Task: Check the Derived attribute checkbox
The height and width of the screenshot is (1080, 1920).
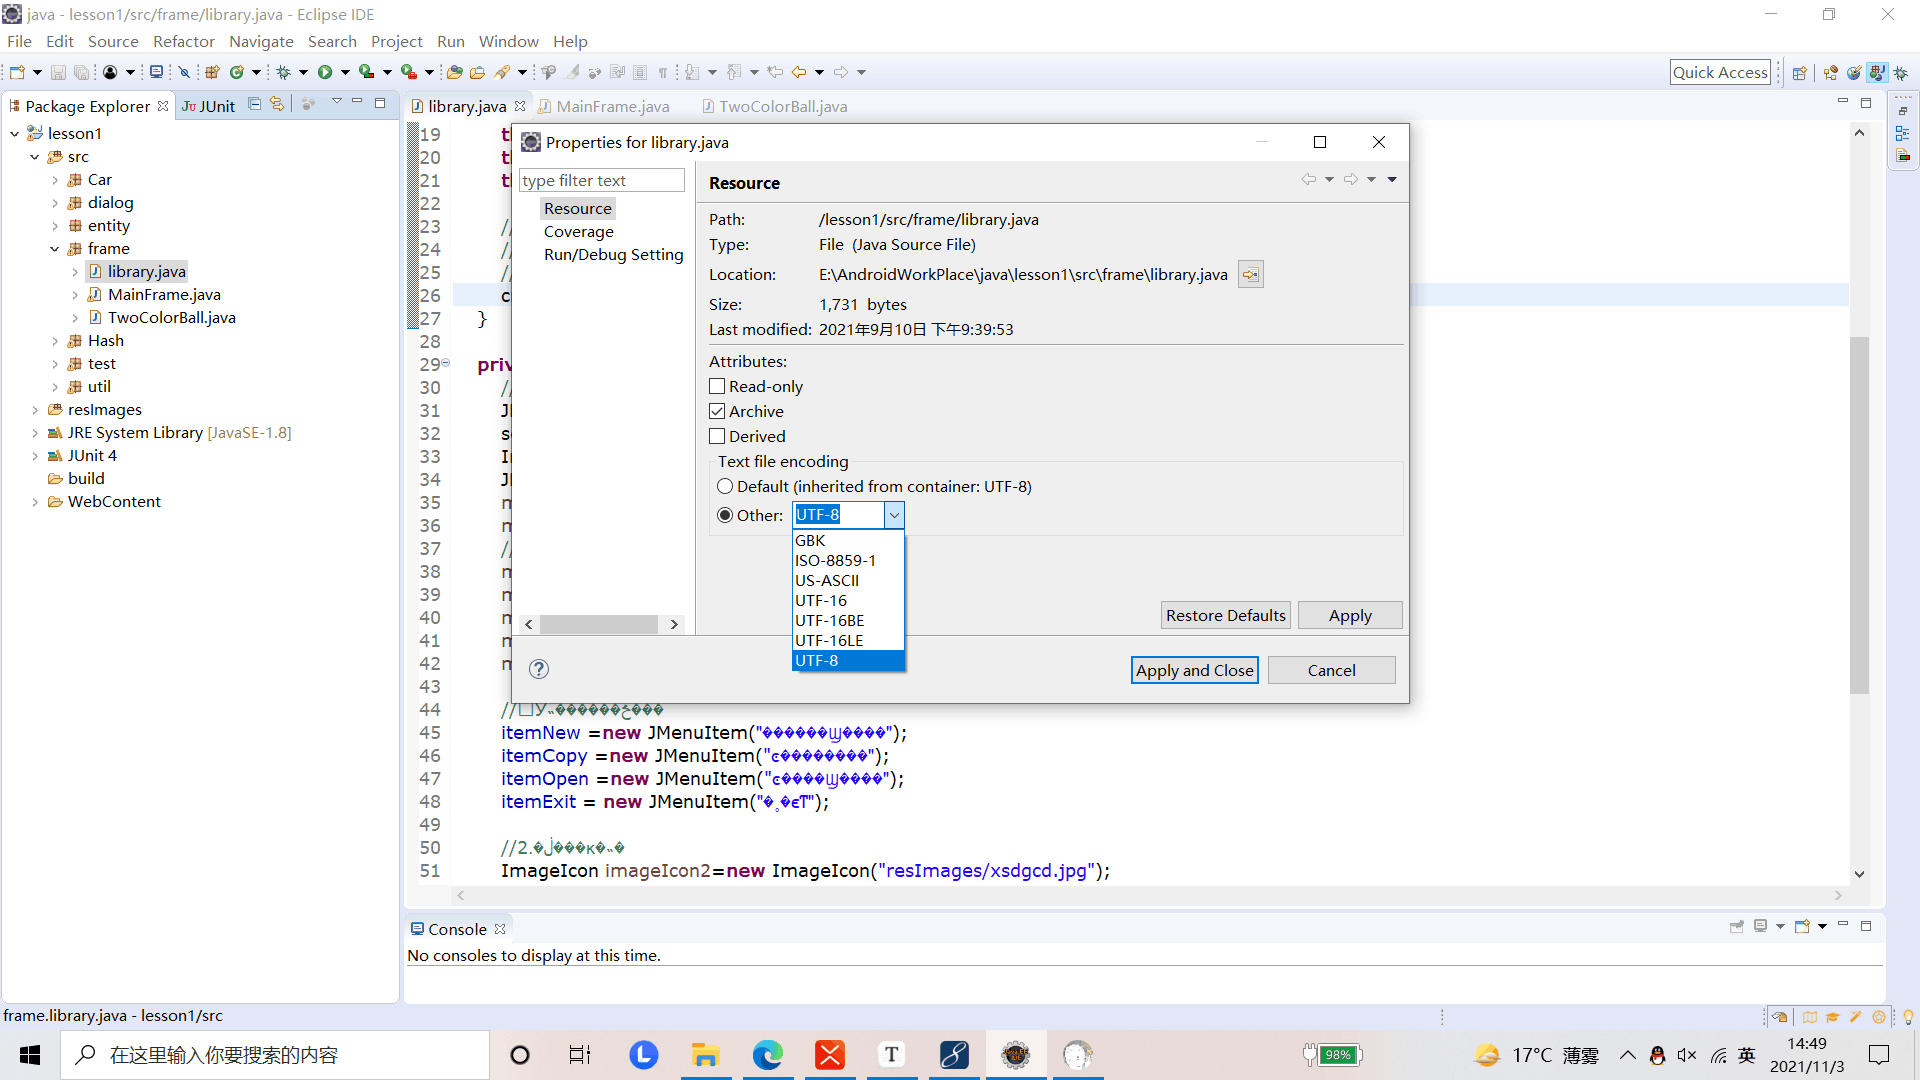Action: [717, 436]
